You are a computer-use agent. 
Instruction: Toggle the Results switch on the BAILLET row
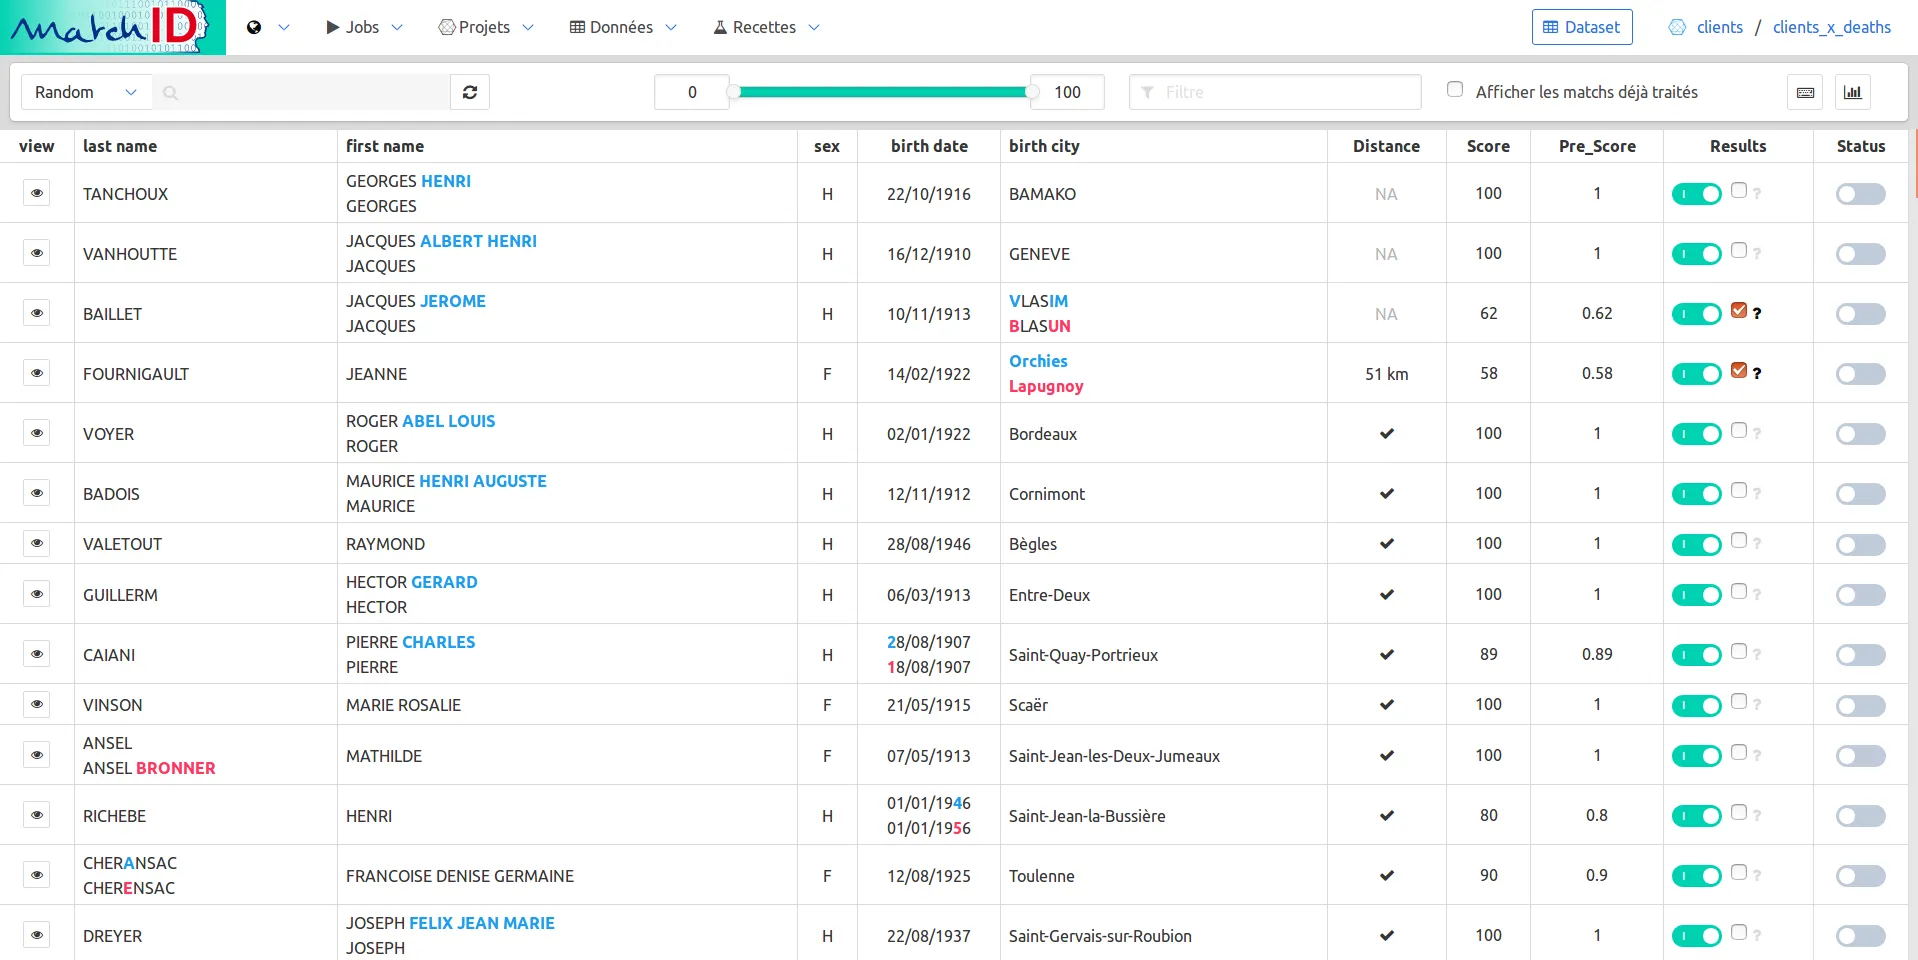tap(1696, 313)
